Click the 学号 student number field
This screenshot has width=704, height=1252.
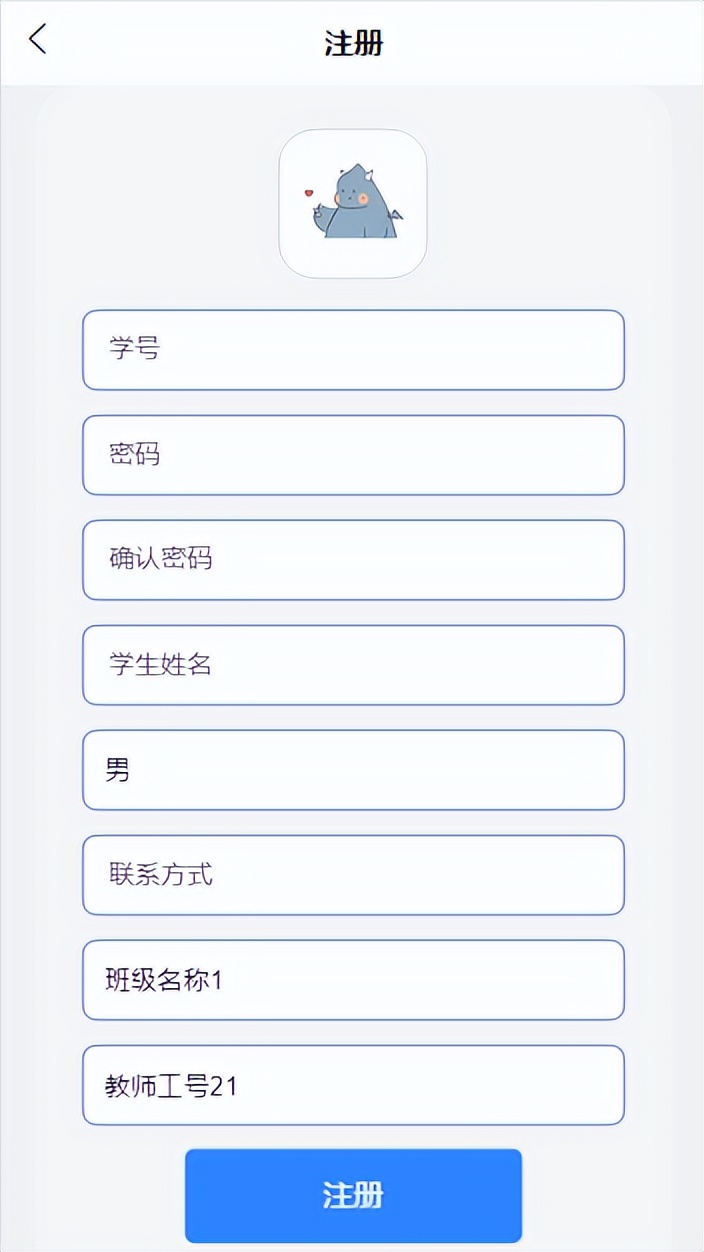click(352, 350)
